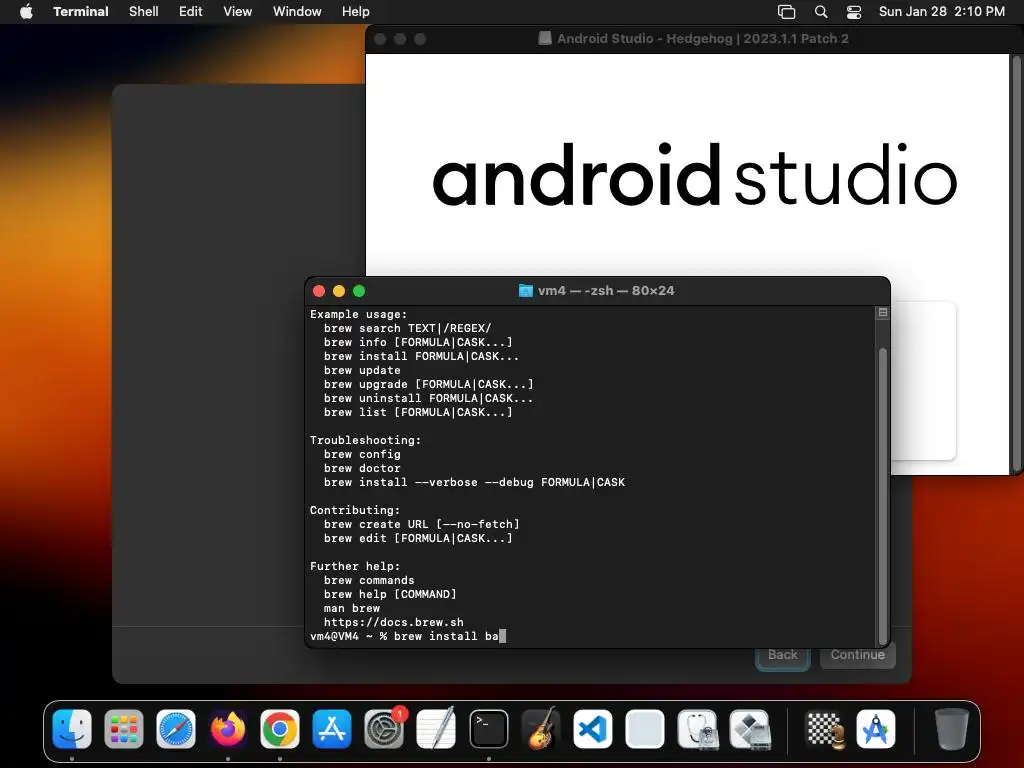Click the Terminal title 'vm4 — -zsh — 80×24'
The height and width of the screenshot is (768, 1024).
point(606,291)
